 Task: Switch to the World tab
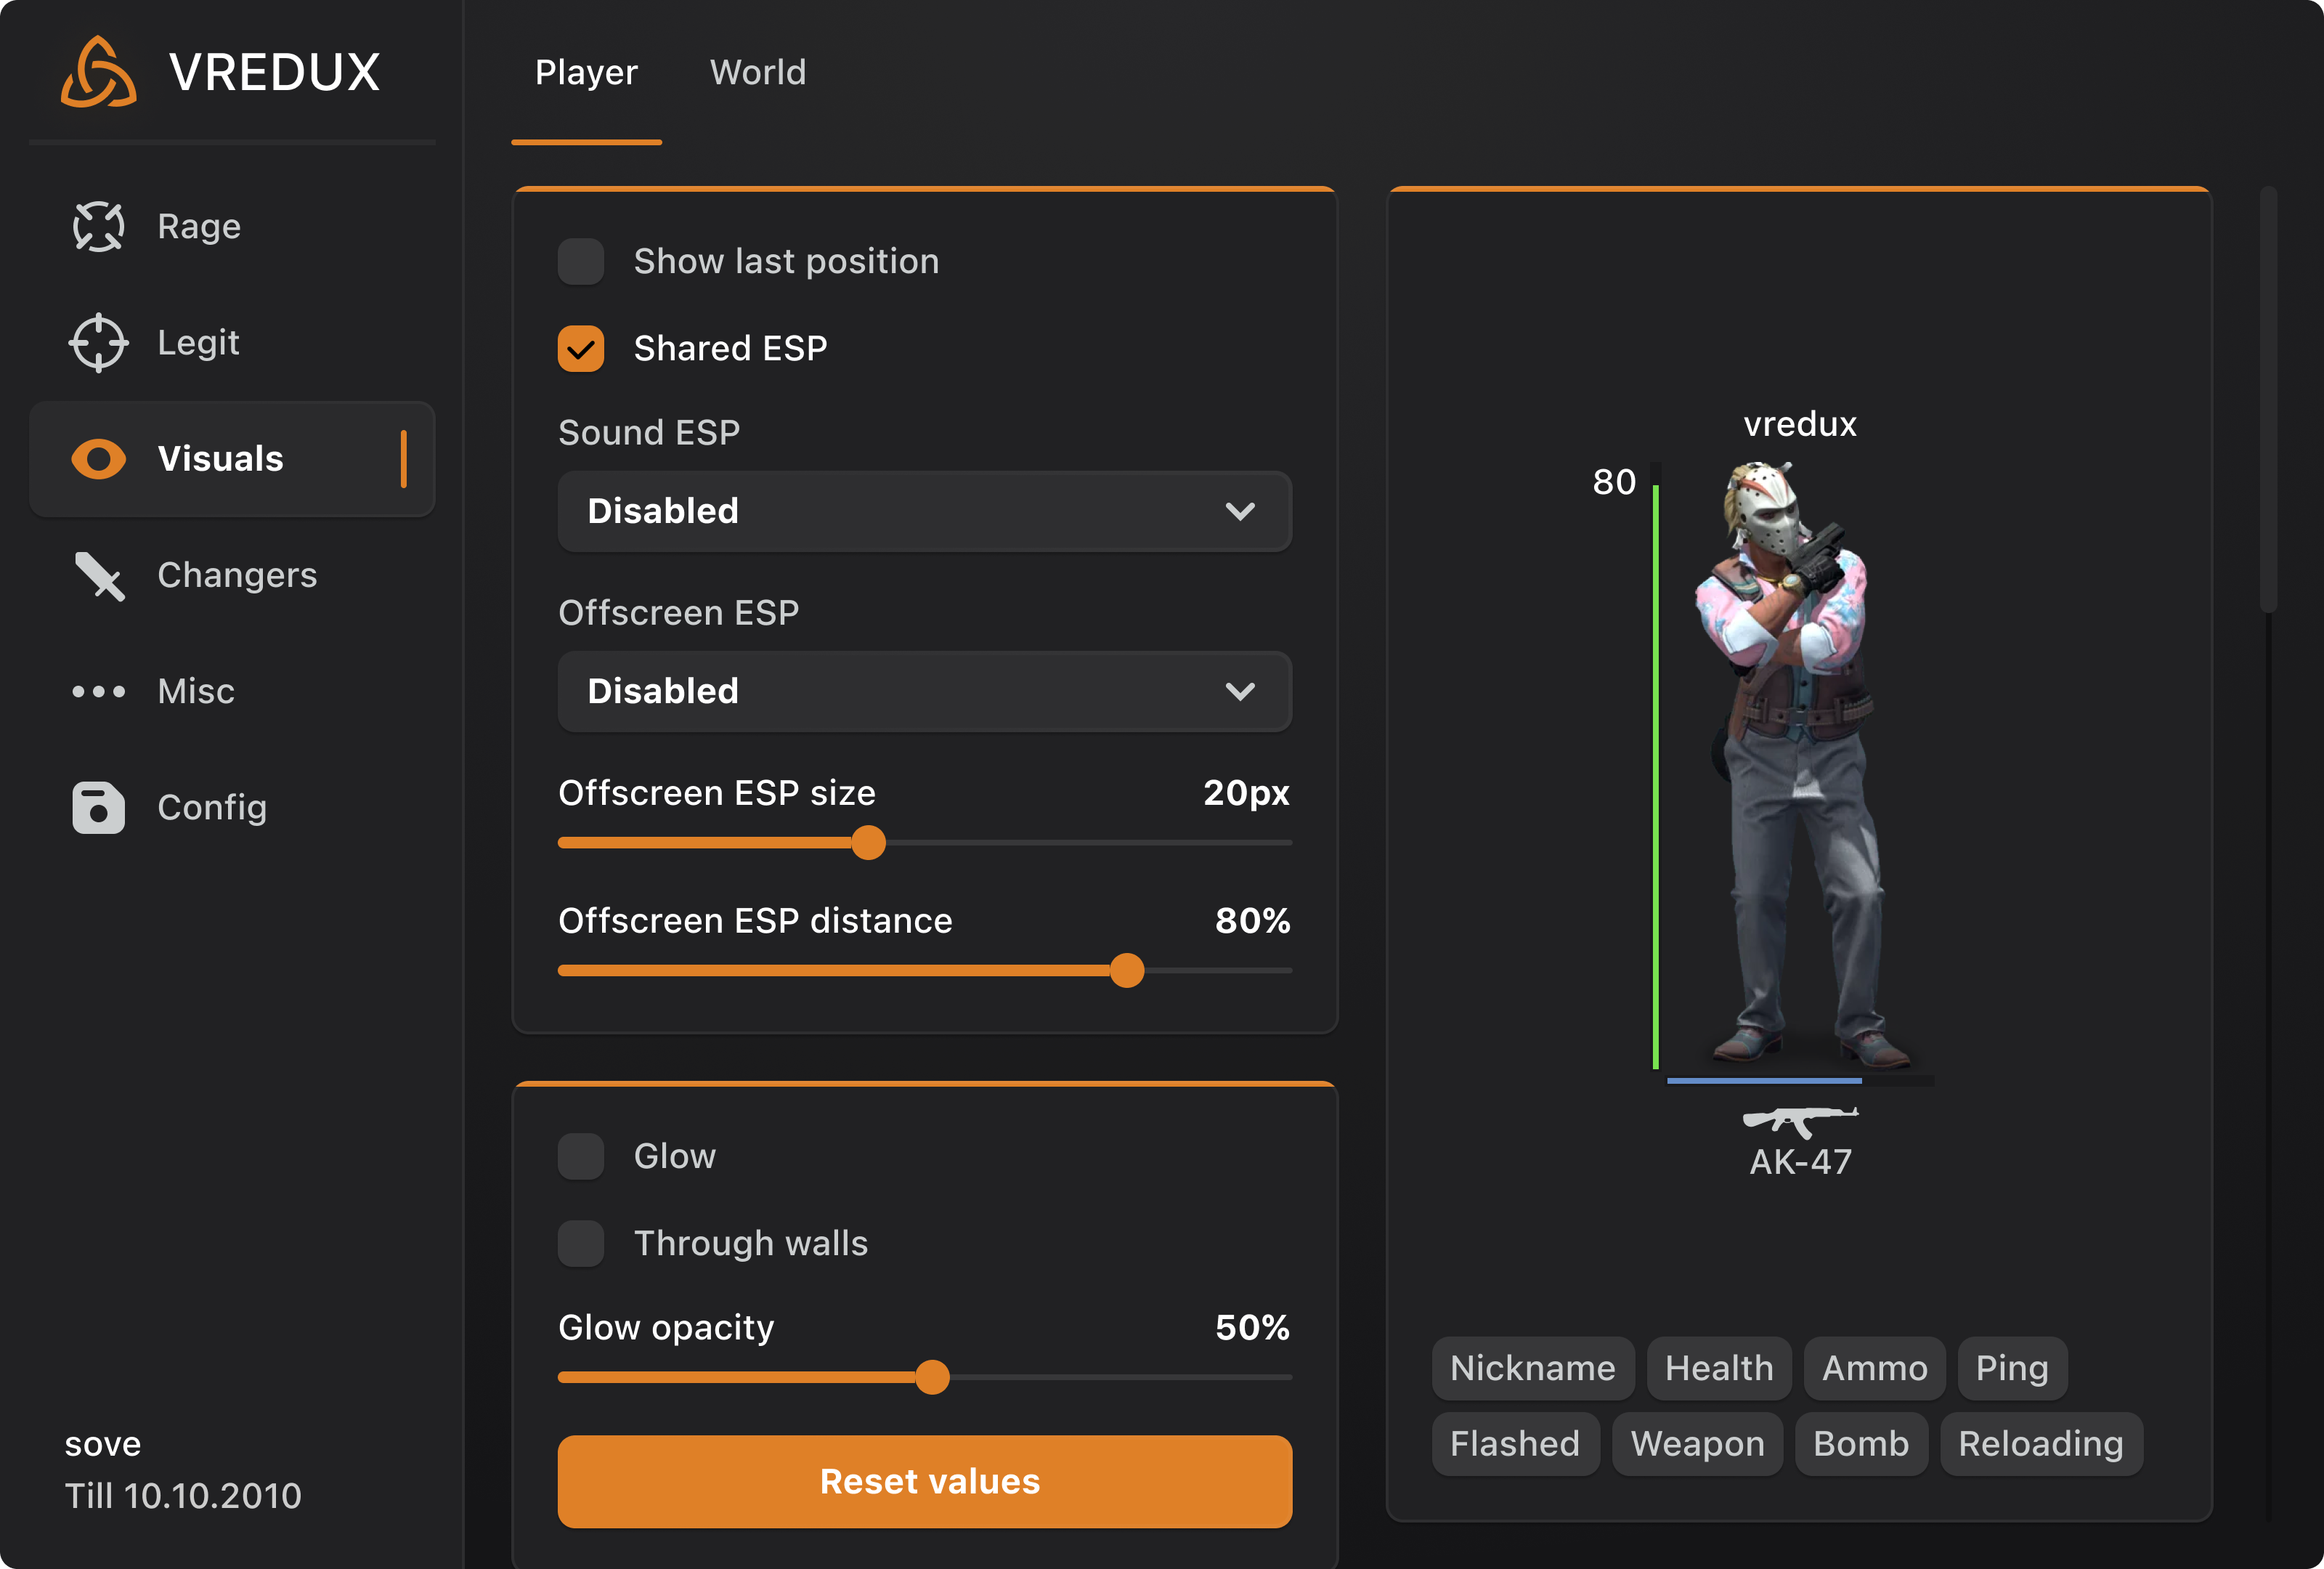(x=757, y=72)
